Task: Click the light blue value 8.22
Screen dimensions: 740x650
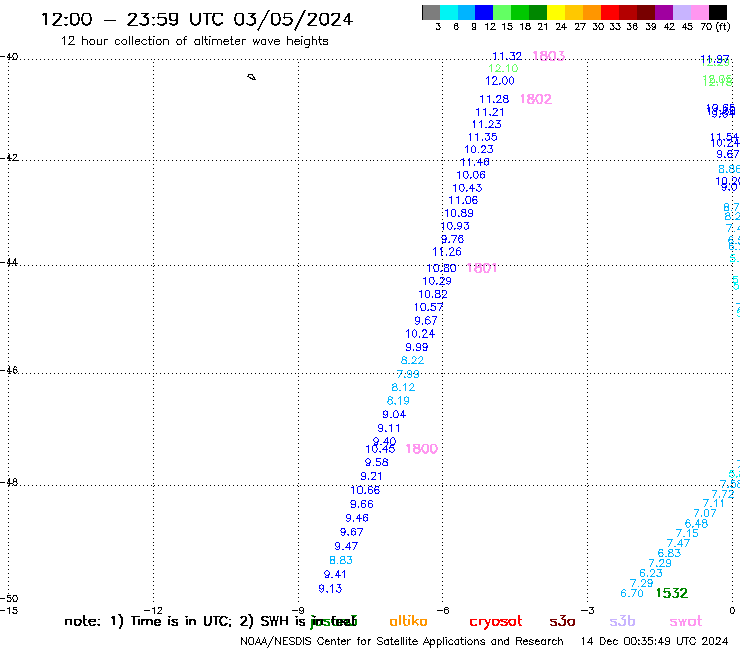Action: 412,360
